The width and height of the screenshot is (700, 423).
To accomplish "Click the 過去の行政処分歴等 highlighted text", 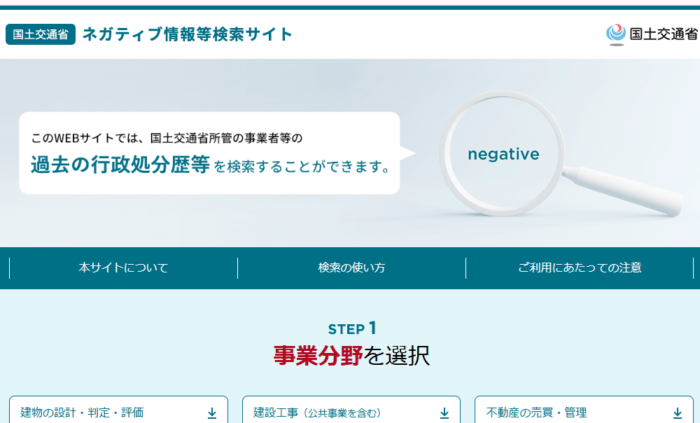I will pyautogui.click(x=119, y=166).
